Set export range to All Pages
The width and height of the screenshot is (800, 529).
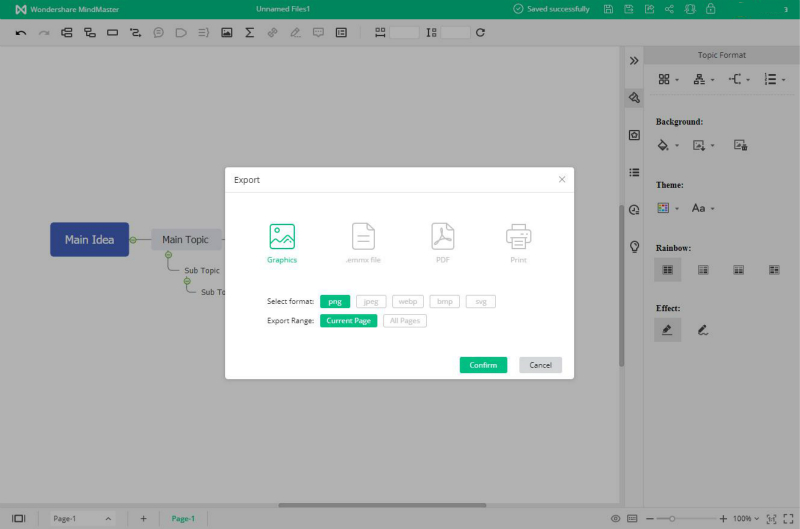tap(405, 321)
